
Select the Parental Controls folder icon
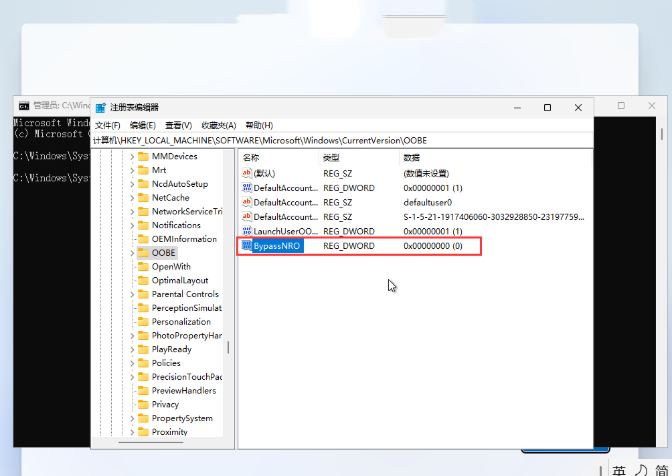pyautogui.click(x=143, y=294)
